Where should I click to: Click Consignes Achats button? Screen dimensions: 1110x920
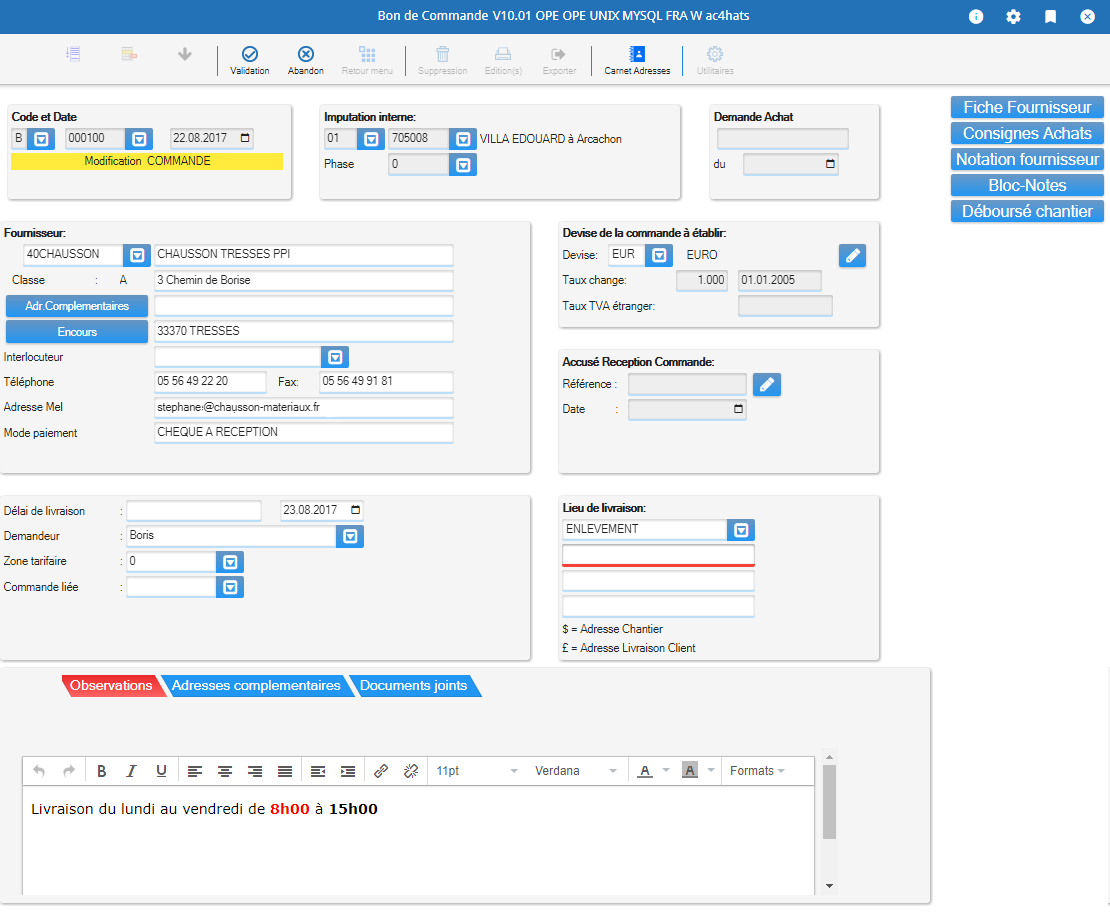point(1026,134)
